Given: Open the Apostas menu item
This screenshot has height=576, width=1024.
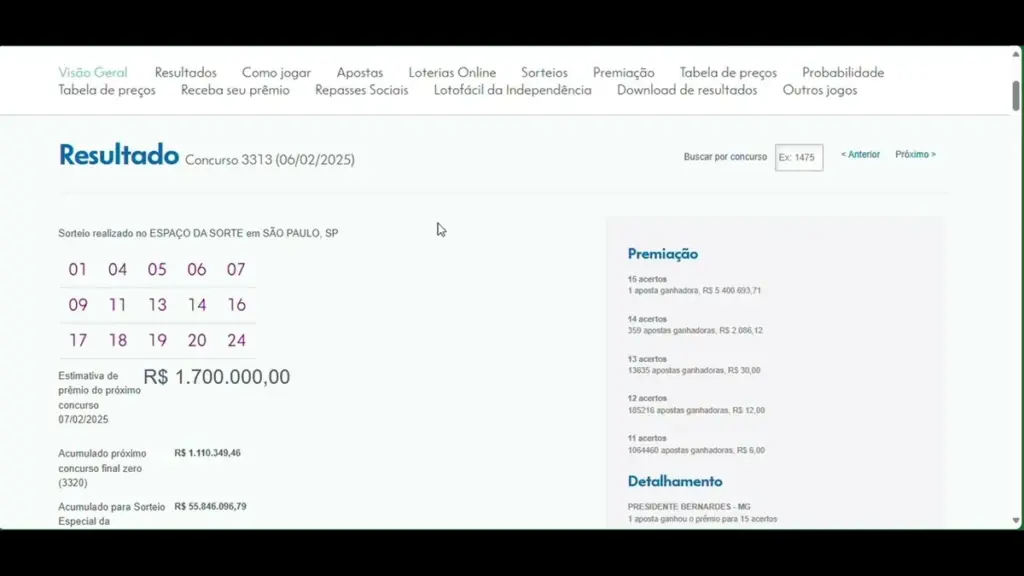Looking at the screenshot, I should [x=360, y=72].
